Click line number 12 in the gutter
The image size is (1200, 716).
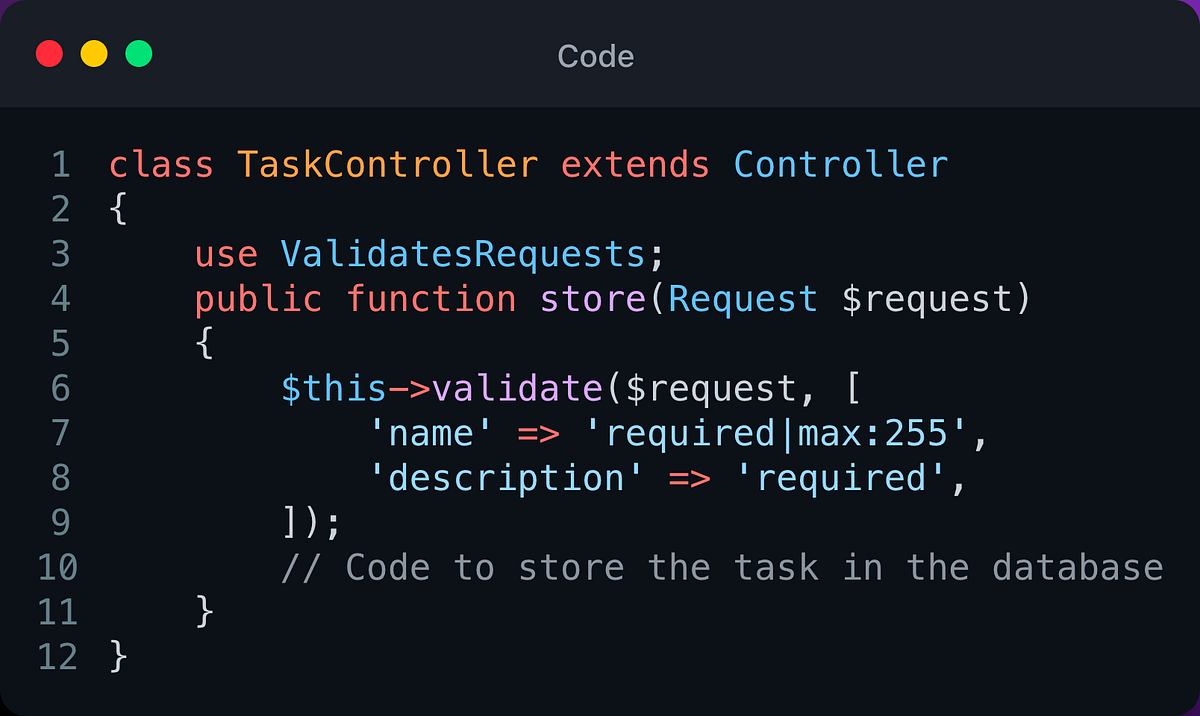click(57, 657)
